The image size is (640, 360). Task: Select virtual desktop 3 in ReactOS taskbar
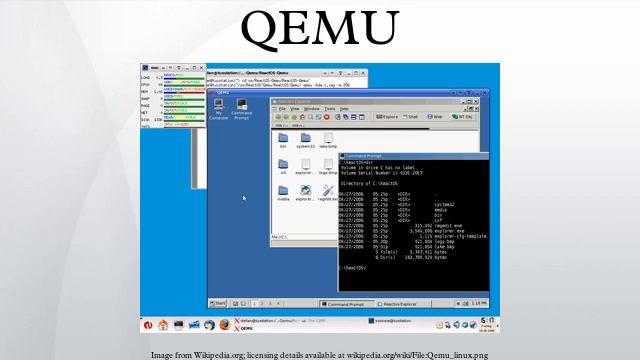(270, 304)
